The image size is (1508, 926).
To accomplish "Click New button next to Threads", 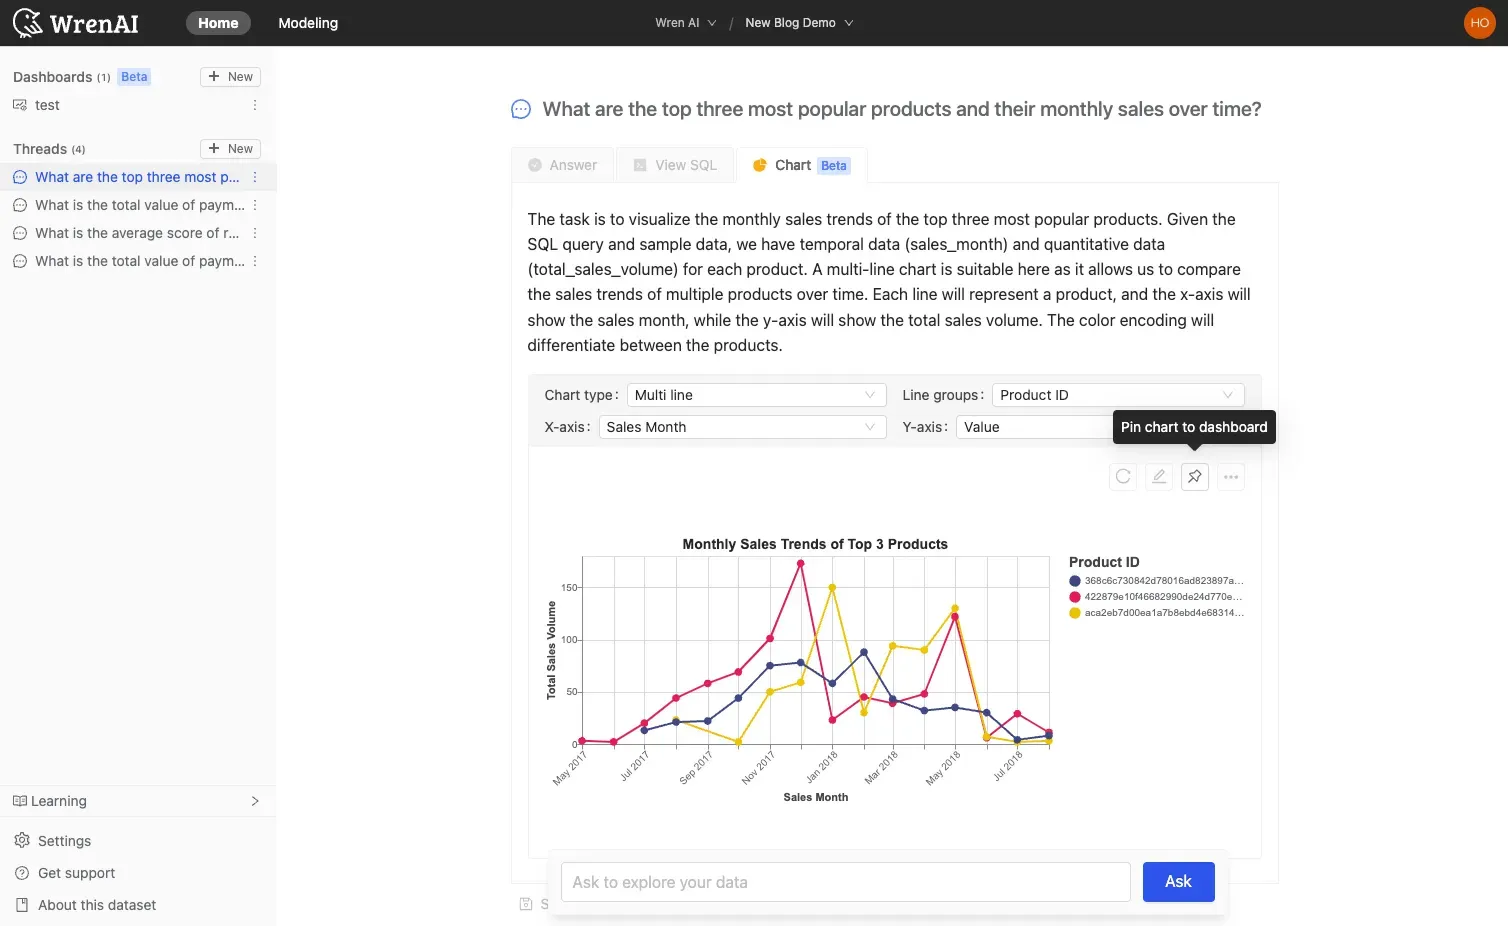I will tap(230, 149).
